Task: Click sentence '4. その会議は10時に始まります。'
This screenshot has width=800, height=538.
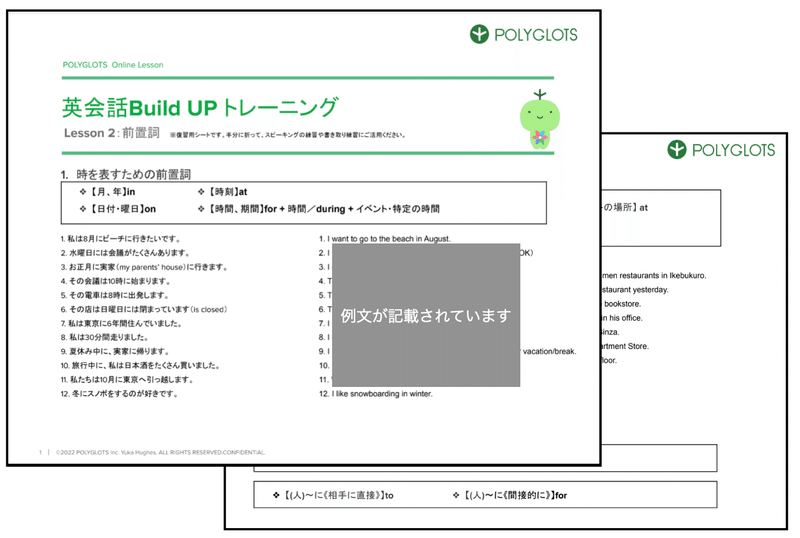Action: [115, 281]
